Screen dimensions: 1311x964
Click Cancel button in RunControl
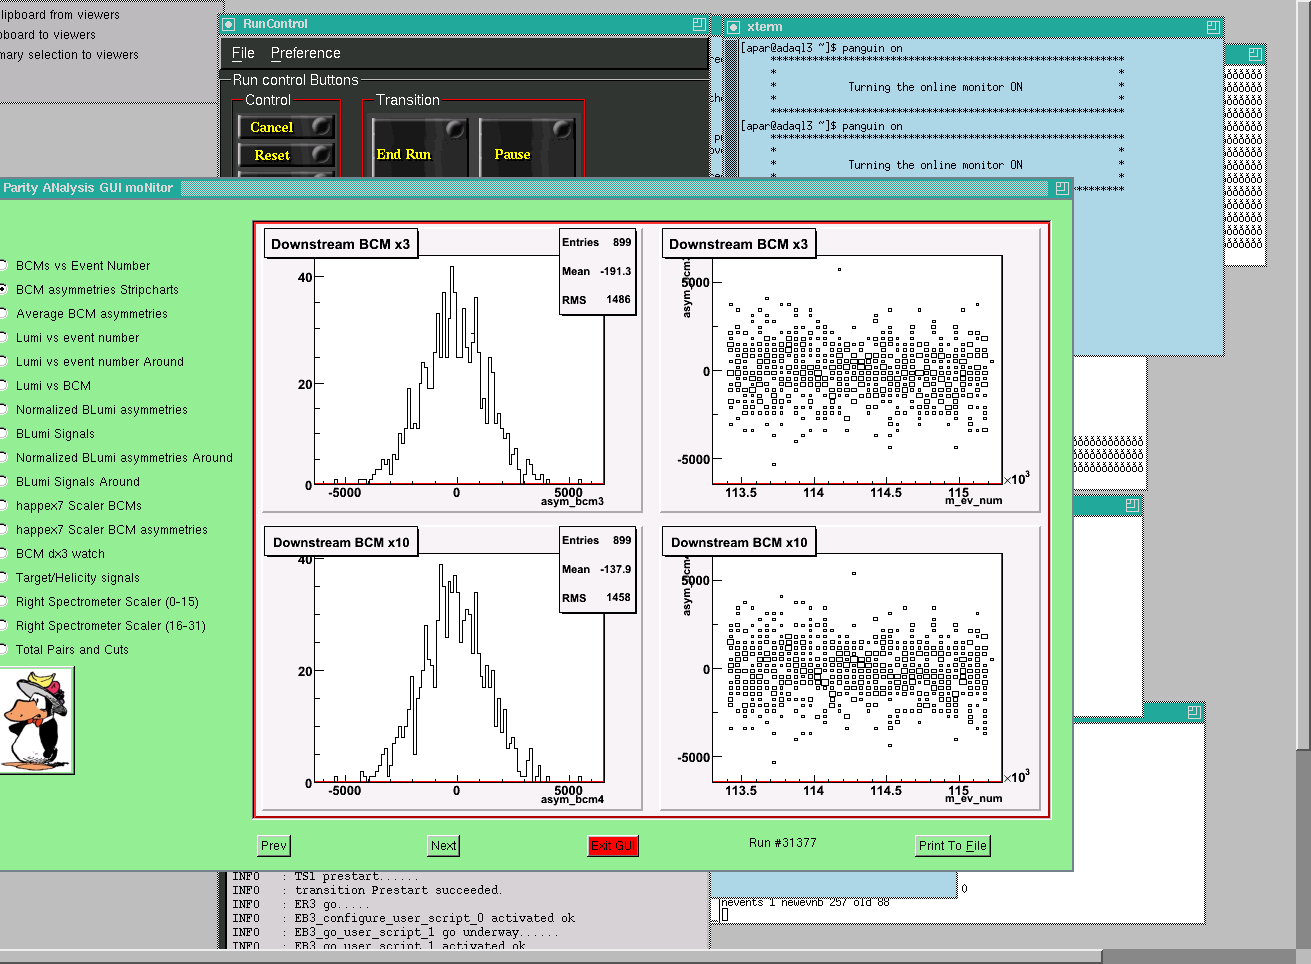[286, 127]
